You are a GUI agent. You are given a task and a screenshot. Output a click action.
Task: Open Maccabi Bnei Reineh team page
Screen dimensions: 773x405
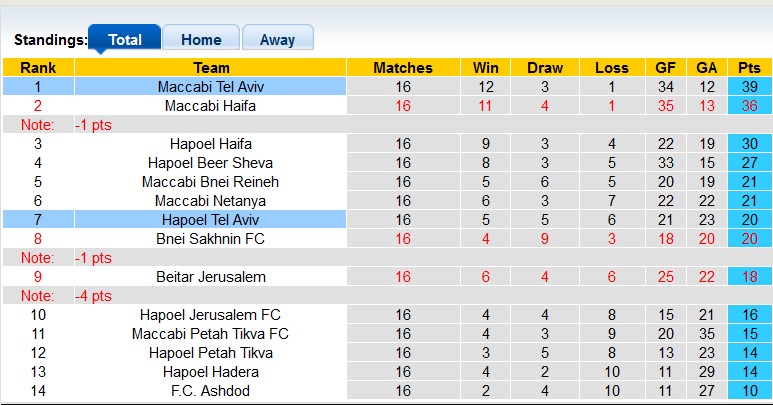click(x=210, y=182)
